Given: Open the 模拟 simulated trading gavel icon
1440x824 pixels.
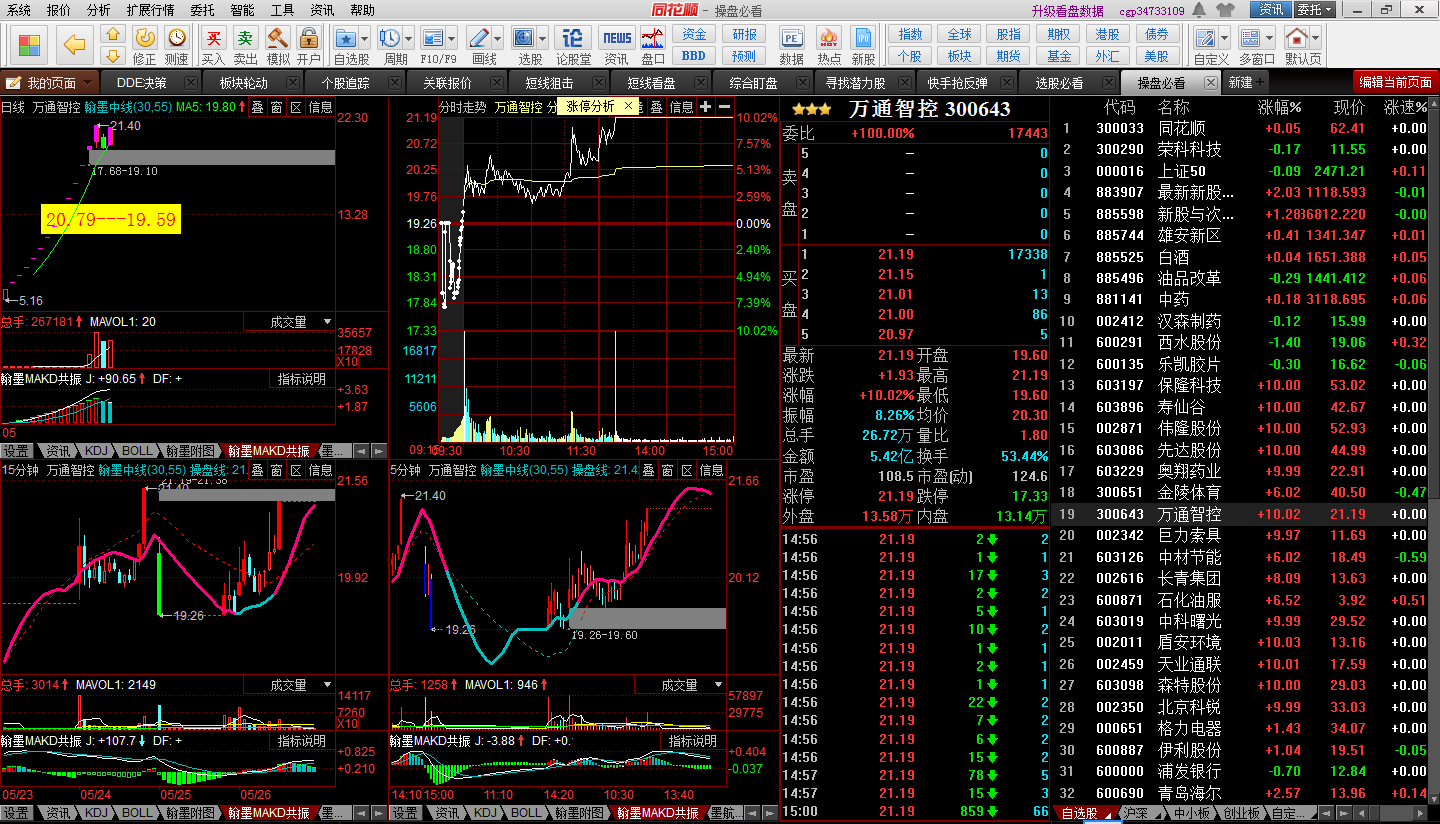Looking at the screenshot, I should click(x=277, y=37).
